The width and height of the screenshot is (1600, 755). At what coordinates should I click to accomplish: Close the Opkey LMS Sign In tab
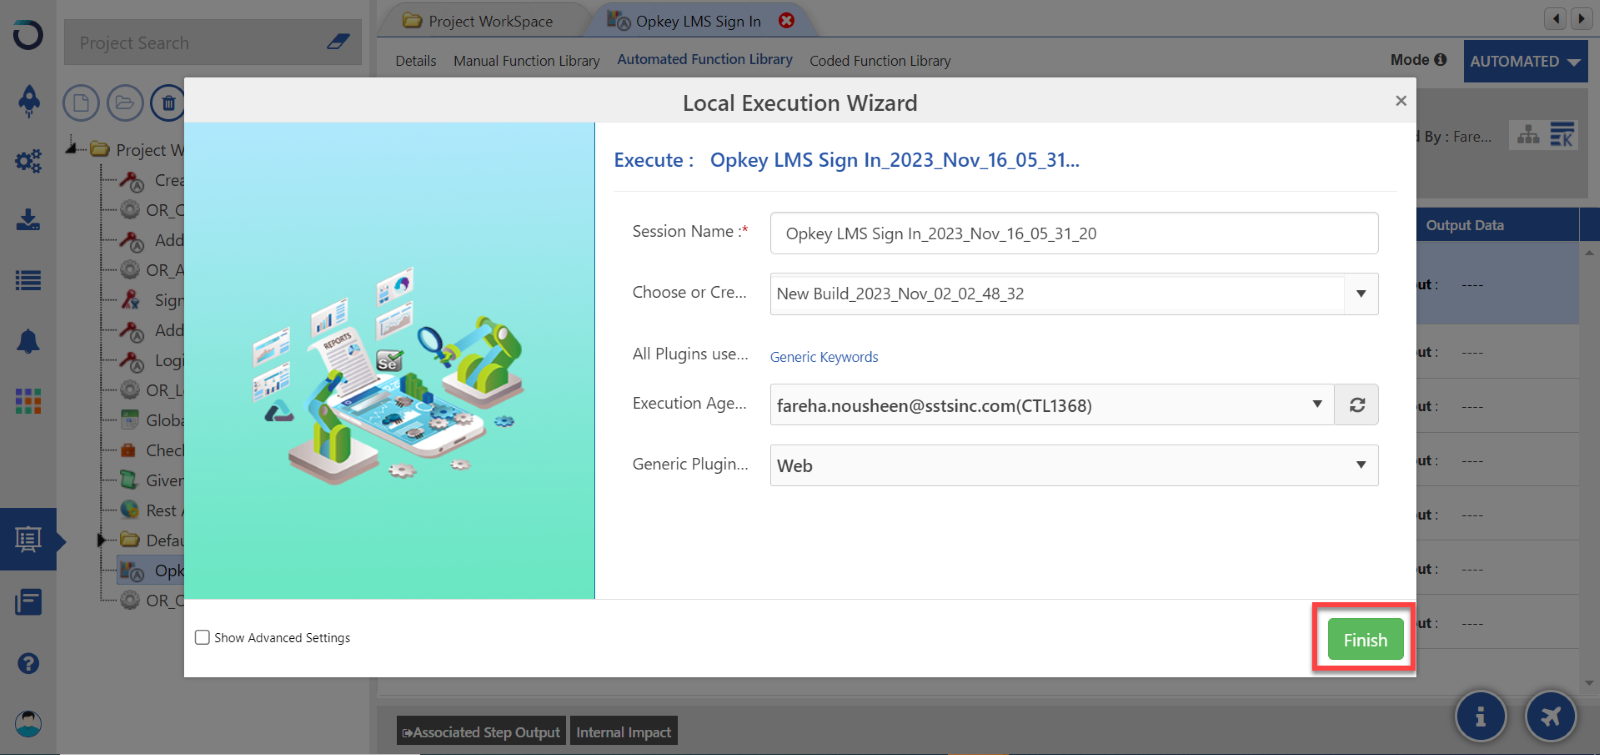[787, 20]
